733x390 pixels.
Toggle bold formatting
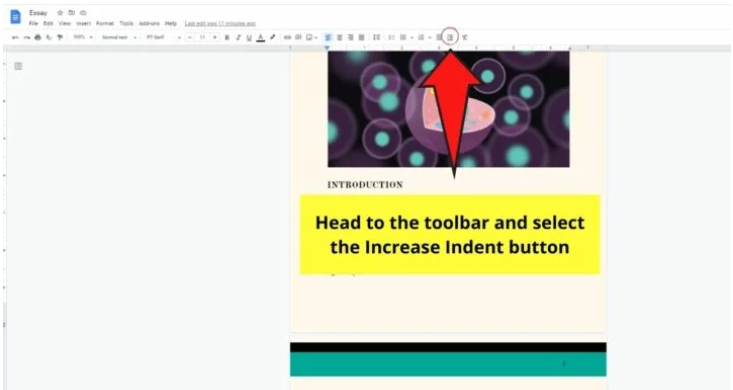[x=227, y=37]
